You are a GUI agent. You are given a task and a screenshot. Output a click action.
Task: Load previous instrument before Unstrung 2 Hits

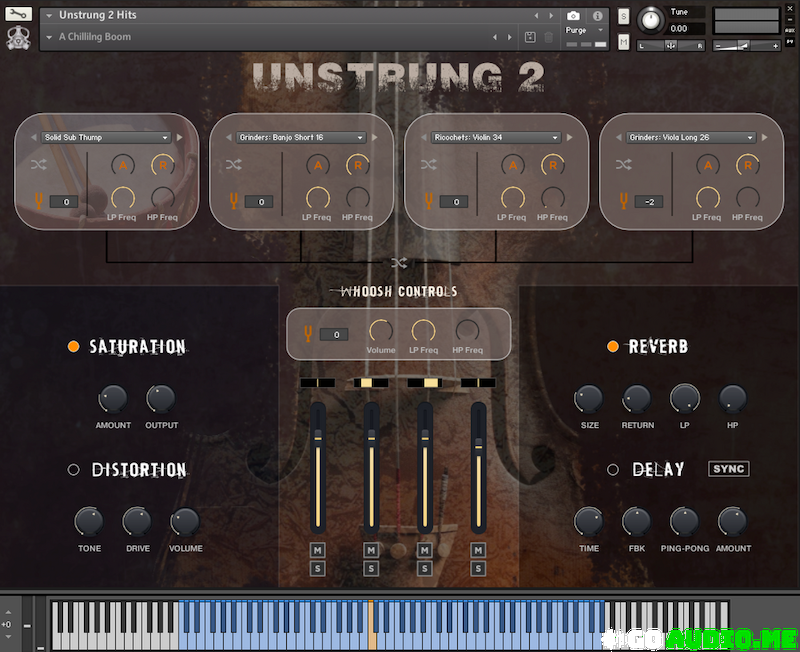coord(536,16)
